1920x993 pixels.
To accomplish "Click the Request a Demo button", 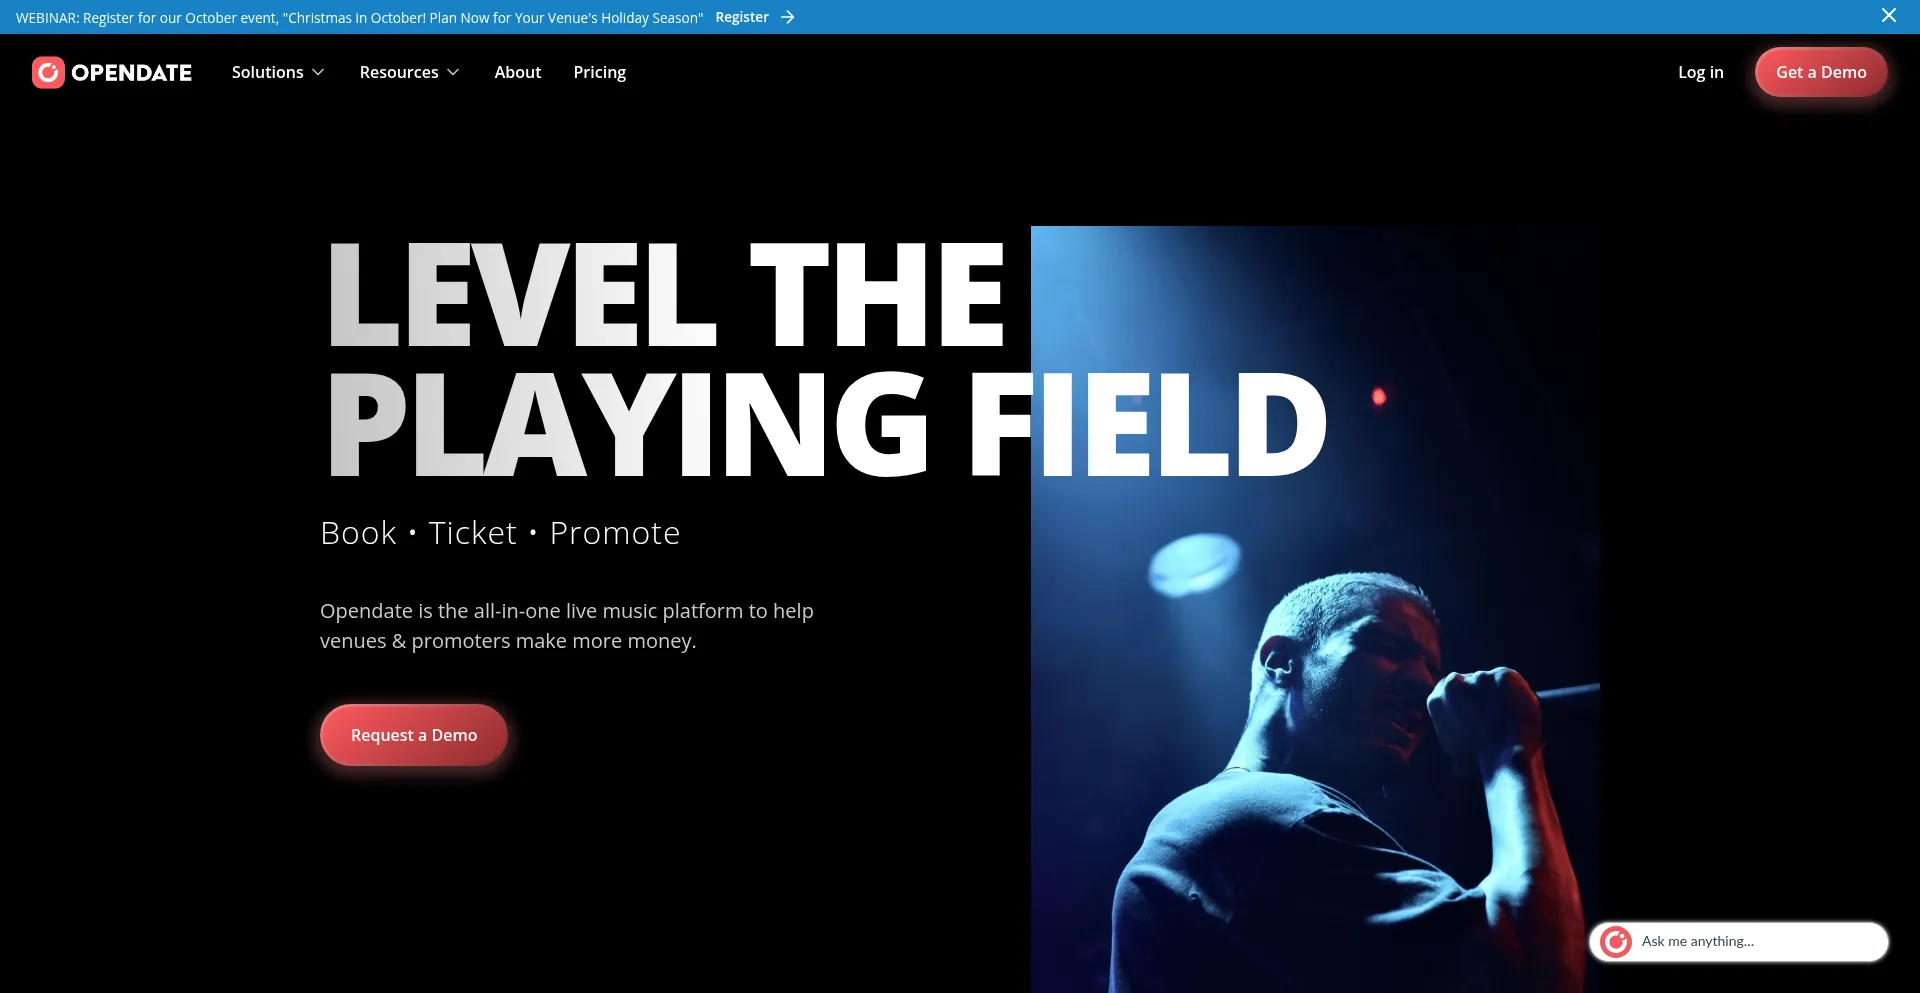I will [414, 735].
